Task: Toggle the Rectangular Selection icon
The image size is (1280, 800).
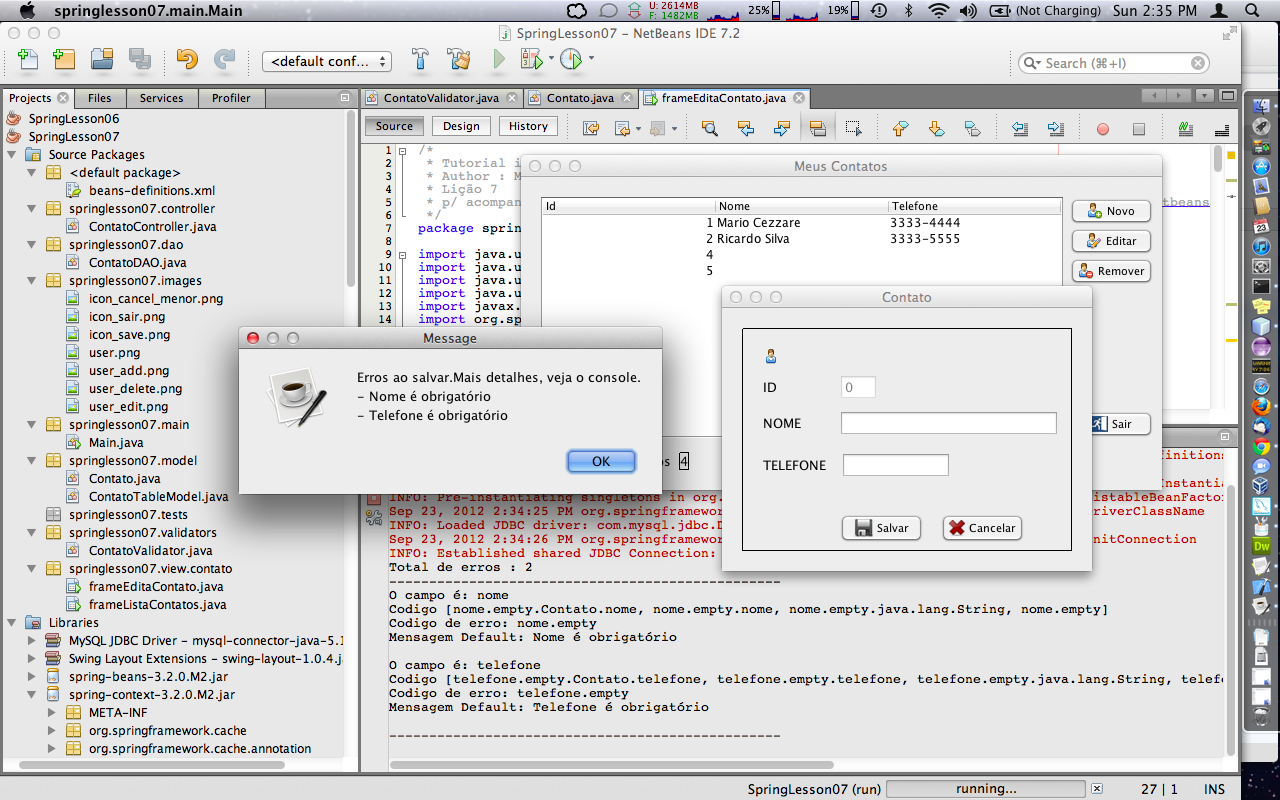Action: point(853,128)
